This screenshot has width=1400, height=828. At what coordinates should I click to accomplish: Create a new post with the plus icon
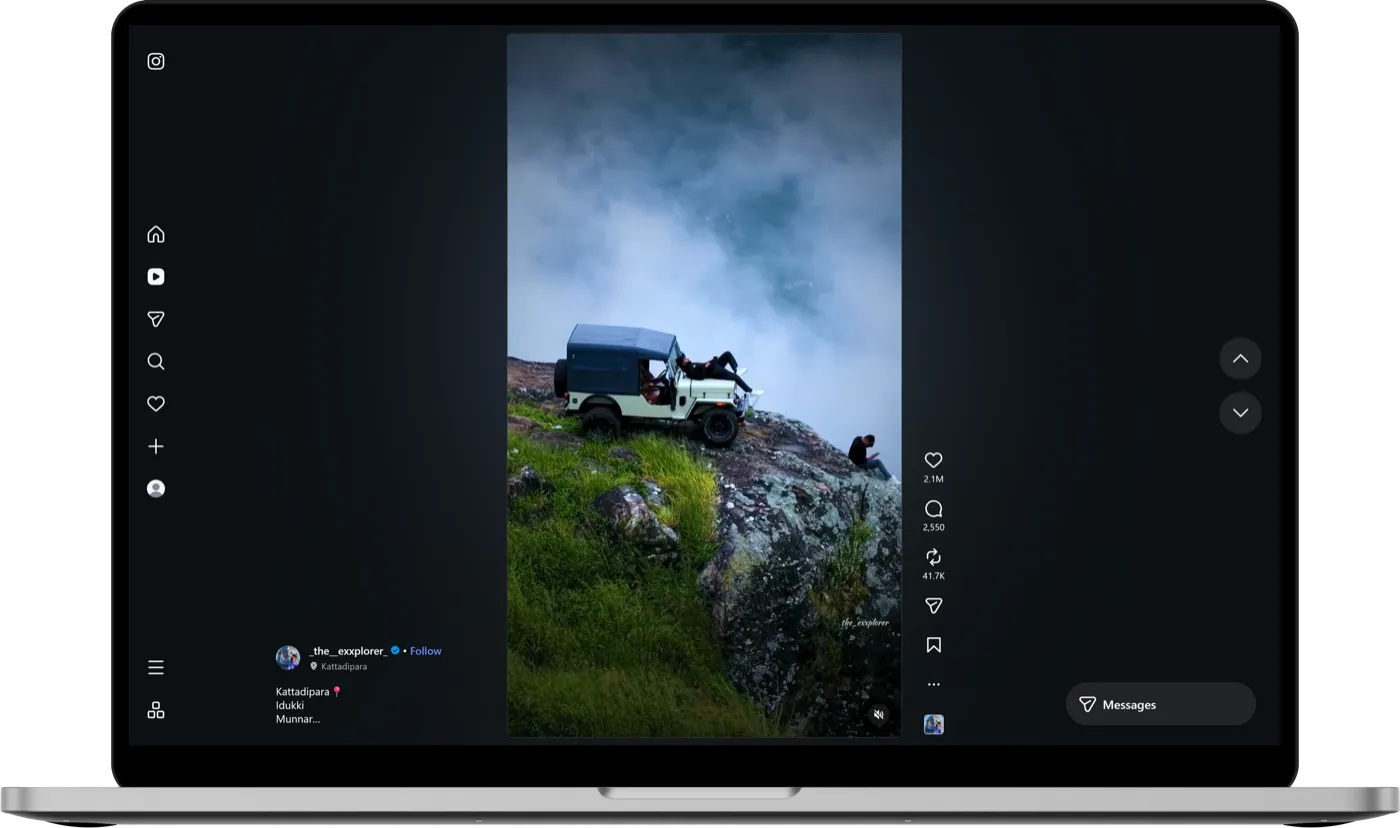[156, 446]
